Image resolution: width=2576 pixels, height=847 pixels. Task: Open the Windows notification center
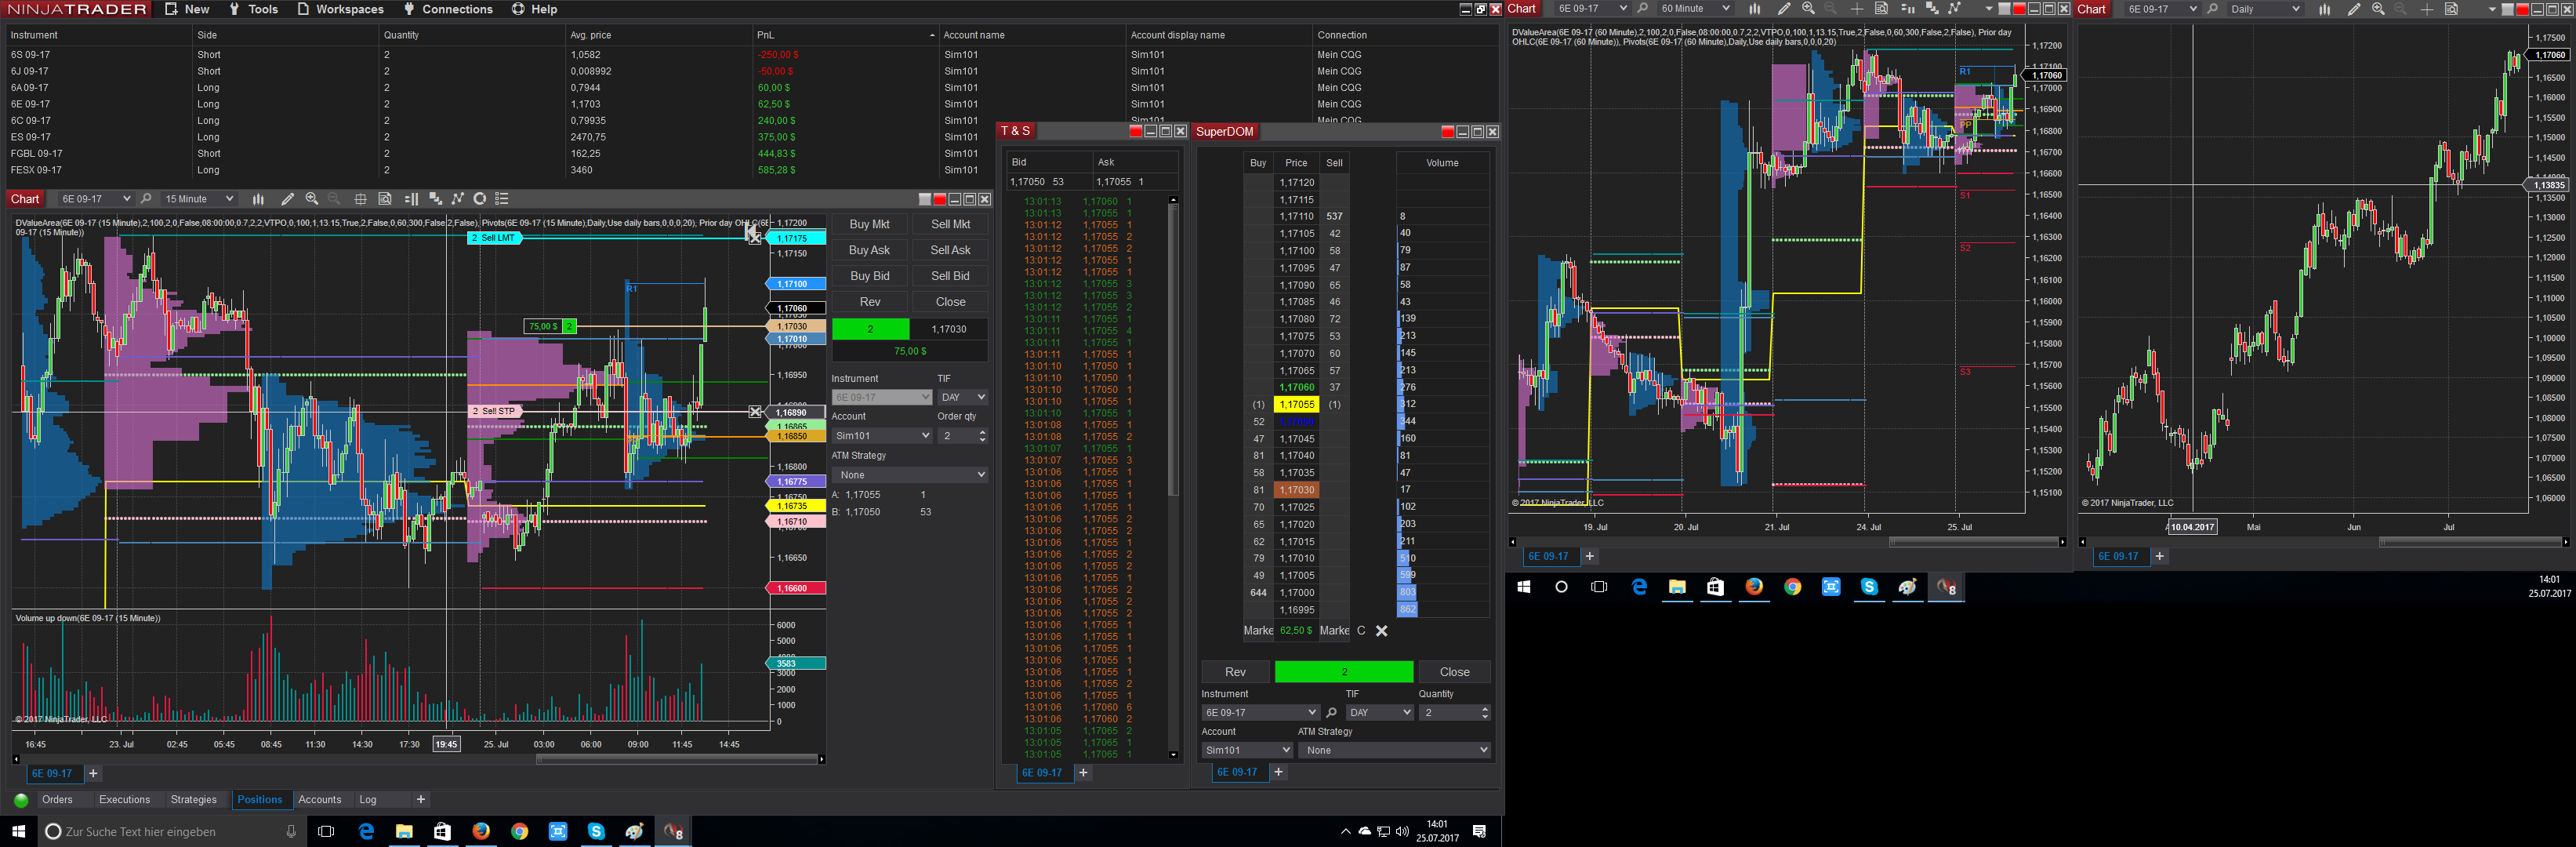click(1480, 831)
